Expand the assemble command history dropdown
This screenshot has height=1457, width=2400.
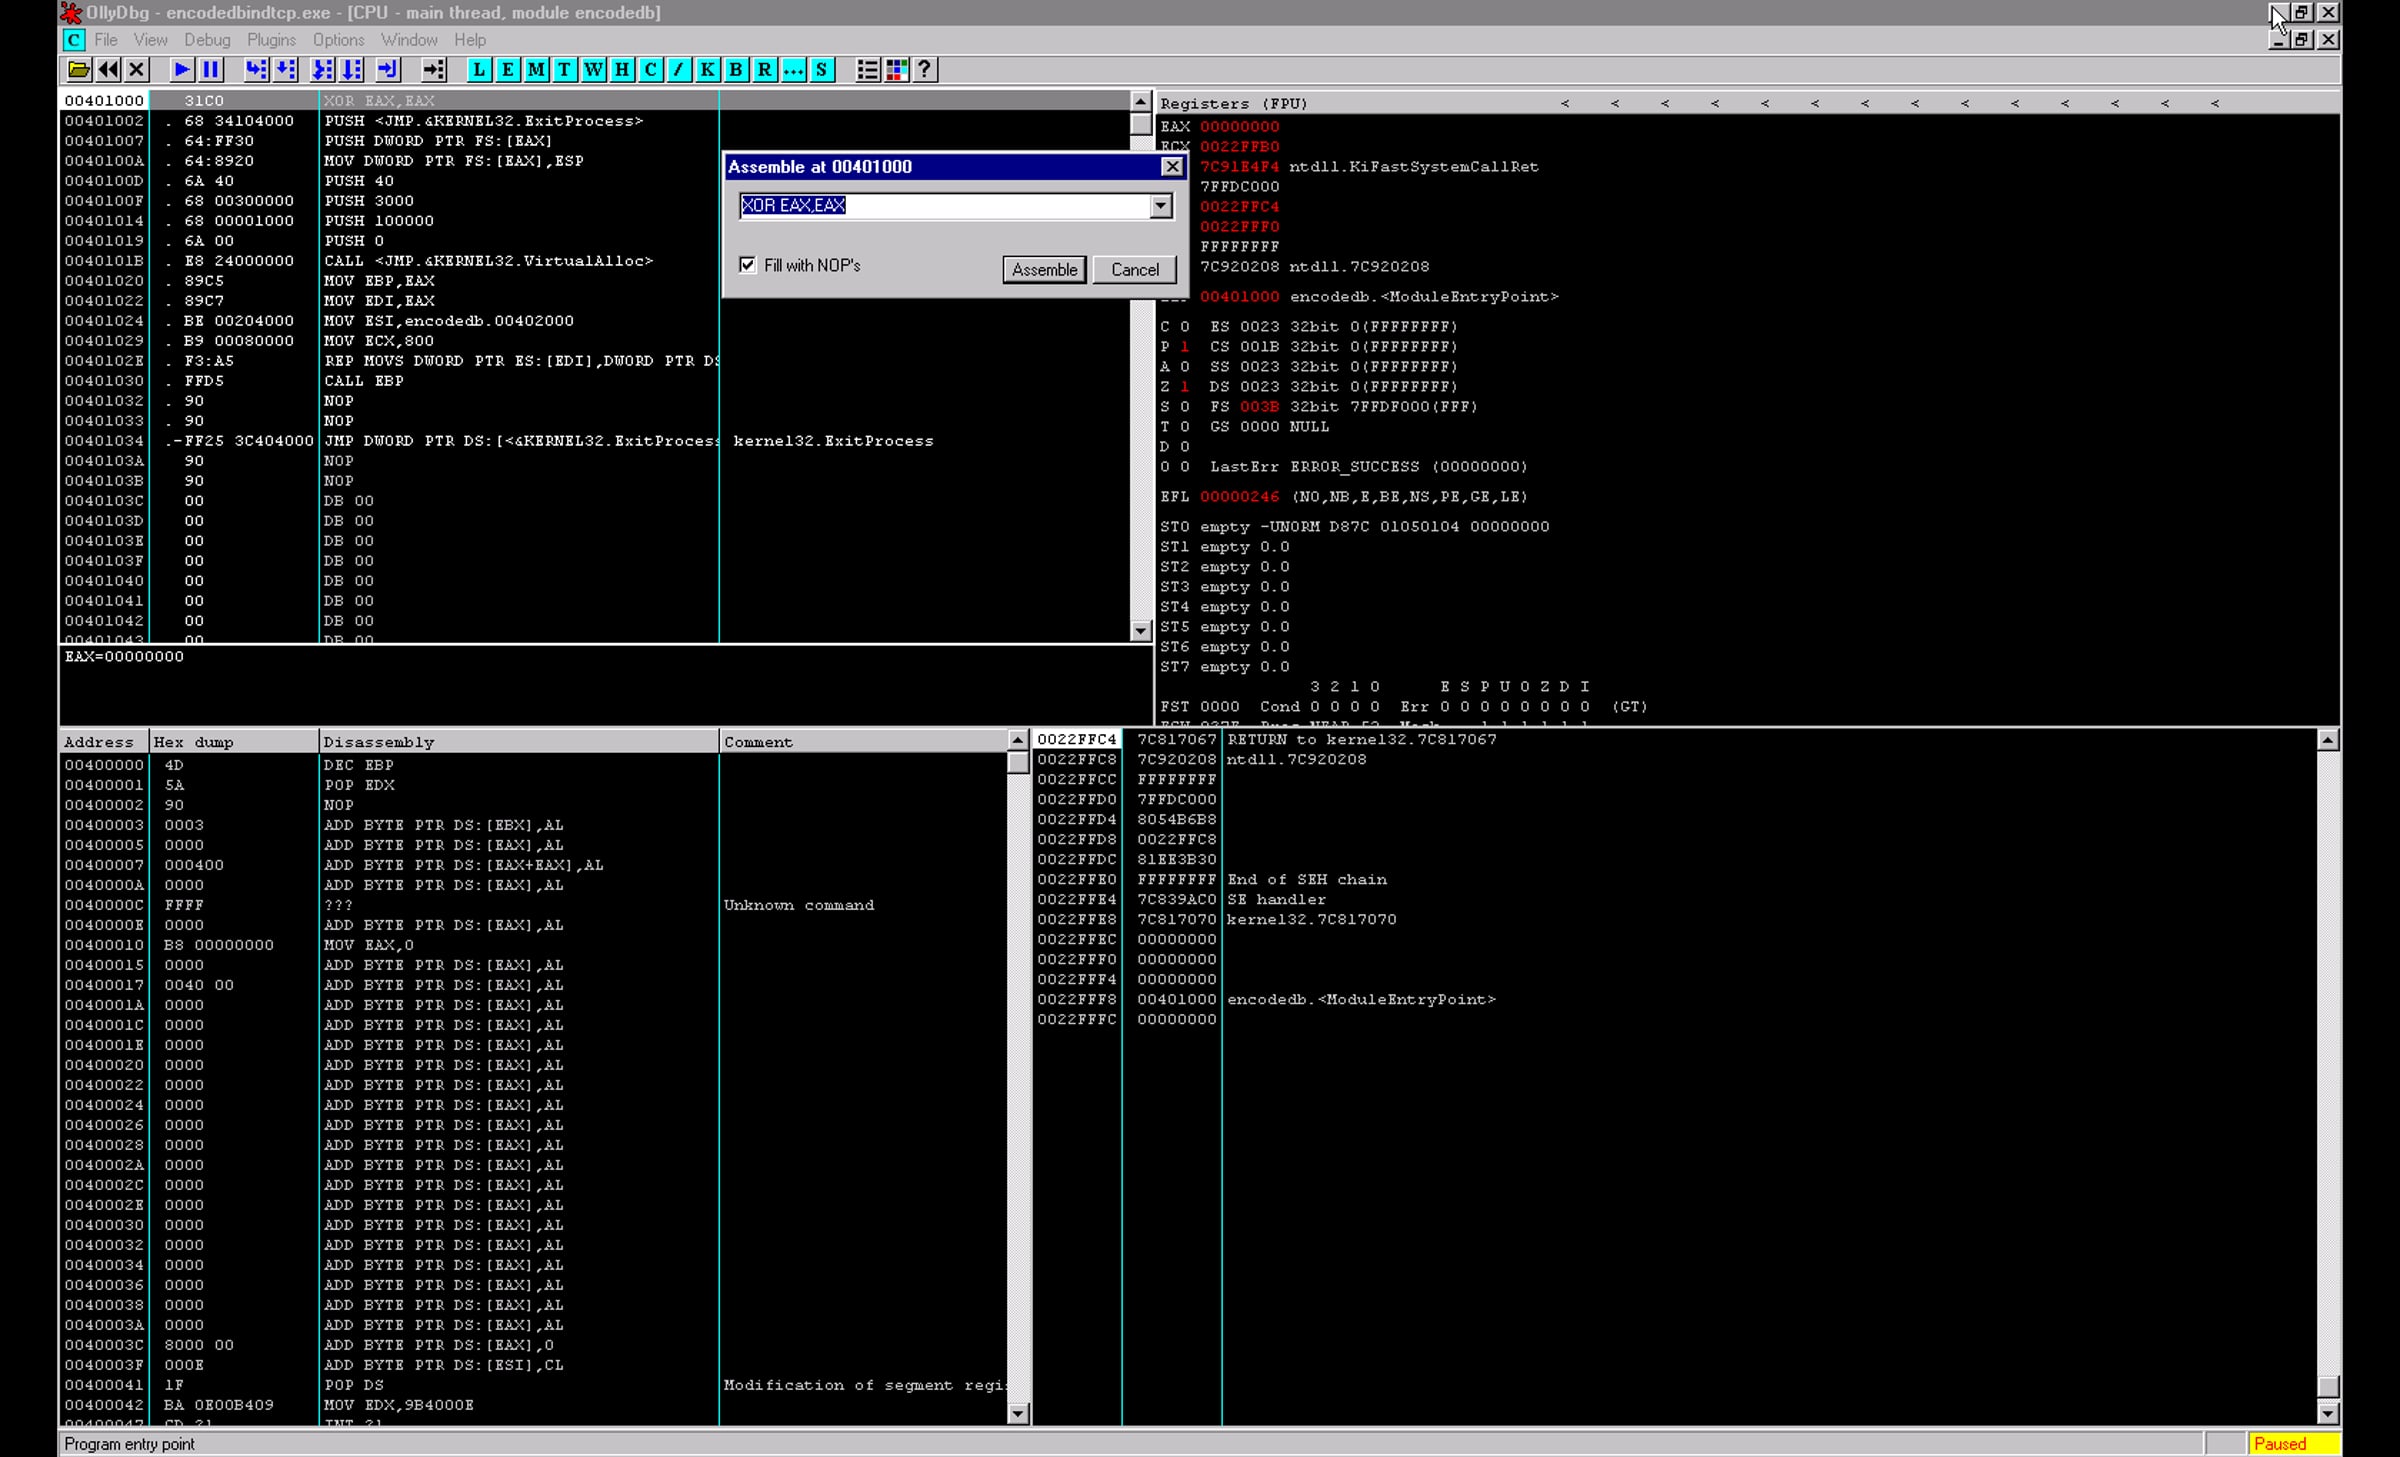coord(1160,206)
